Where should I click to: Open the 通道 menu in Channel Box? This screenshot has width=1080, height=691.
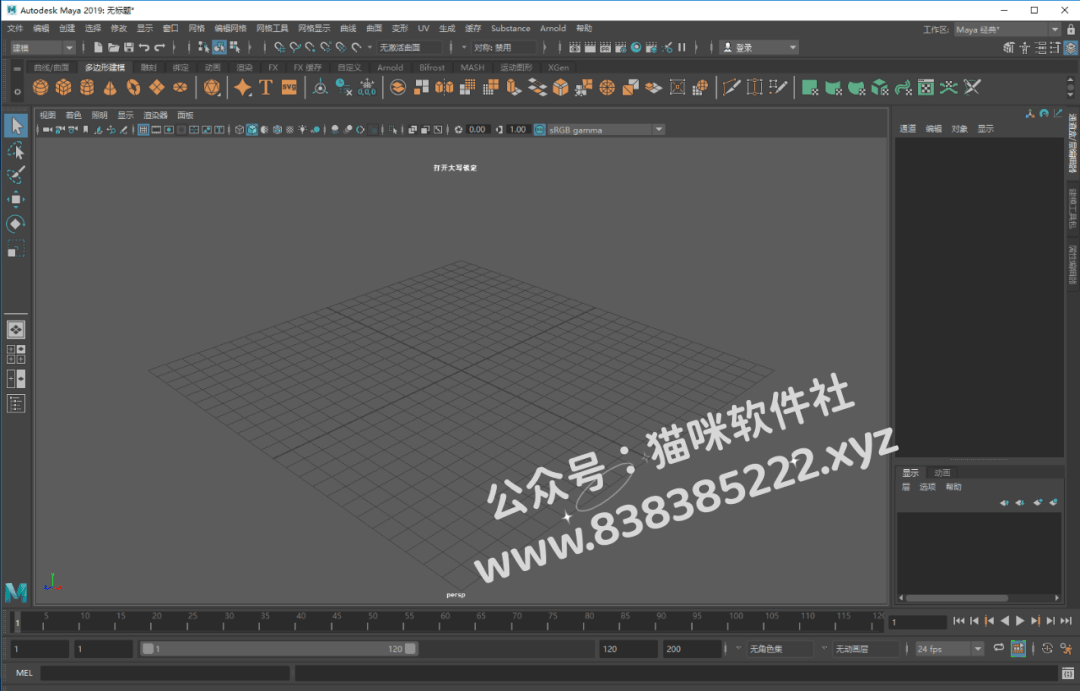click(x=908, y=129)
